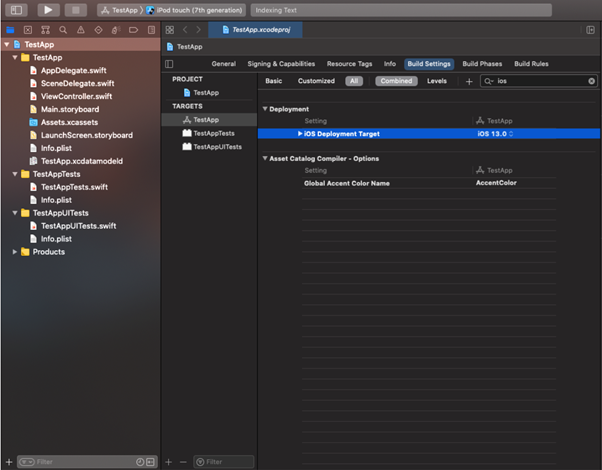
Task: Open the Find navigator magnifier icon
Action: coord(63,30)
